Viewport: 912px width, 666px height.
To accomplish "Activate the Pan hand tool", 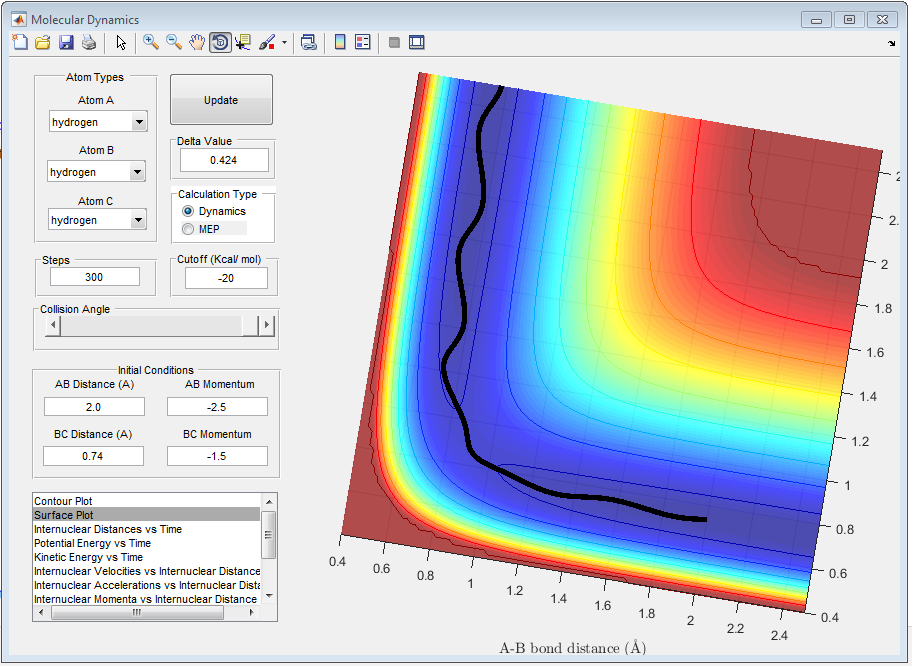I will tap(197, 42).
